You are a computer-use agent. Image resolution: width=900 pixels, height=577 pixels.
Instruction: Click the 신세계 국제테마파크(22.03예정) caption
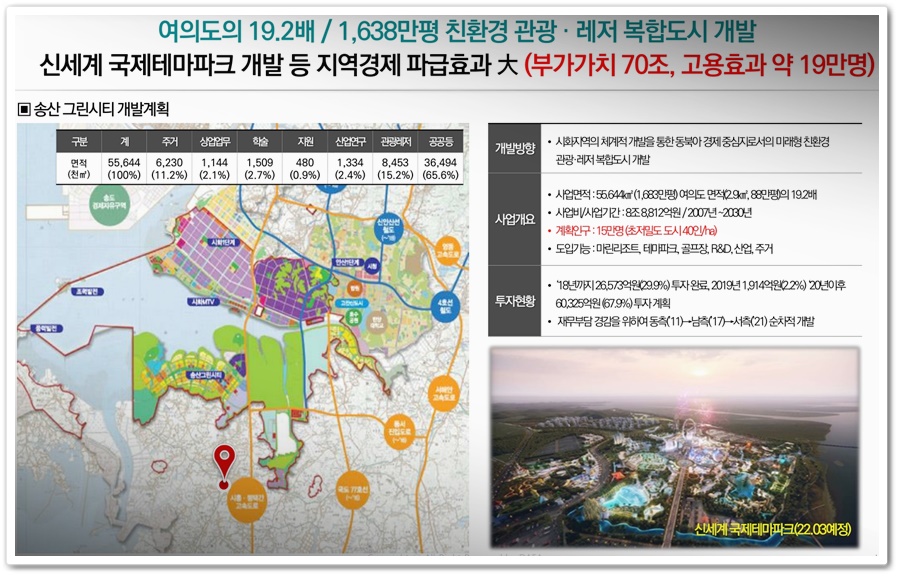tap(773, 528)
